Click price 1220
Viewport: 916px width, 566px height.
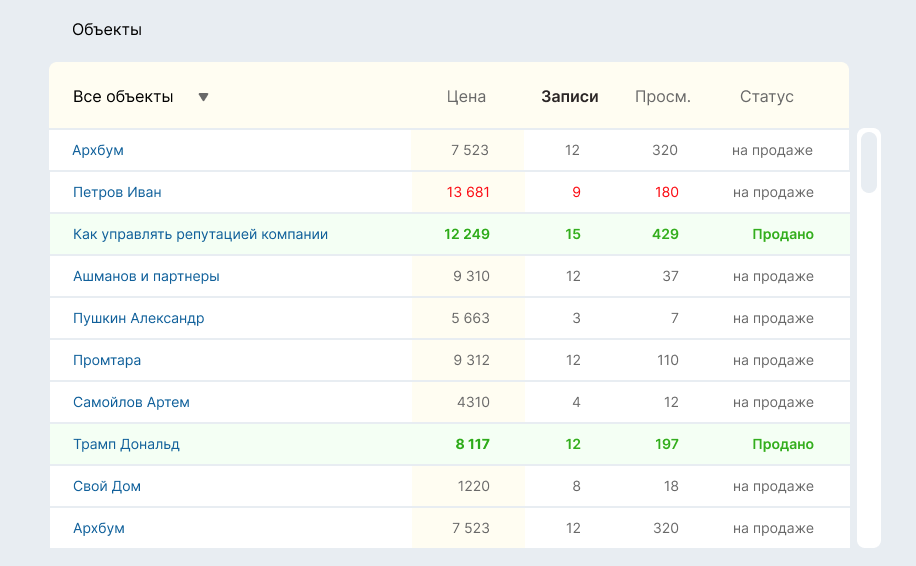tap(473, 487)
